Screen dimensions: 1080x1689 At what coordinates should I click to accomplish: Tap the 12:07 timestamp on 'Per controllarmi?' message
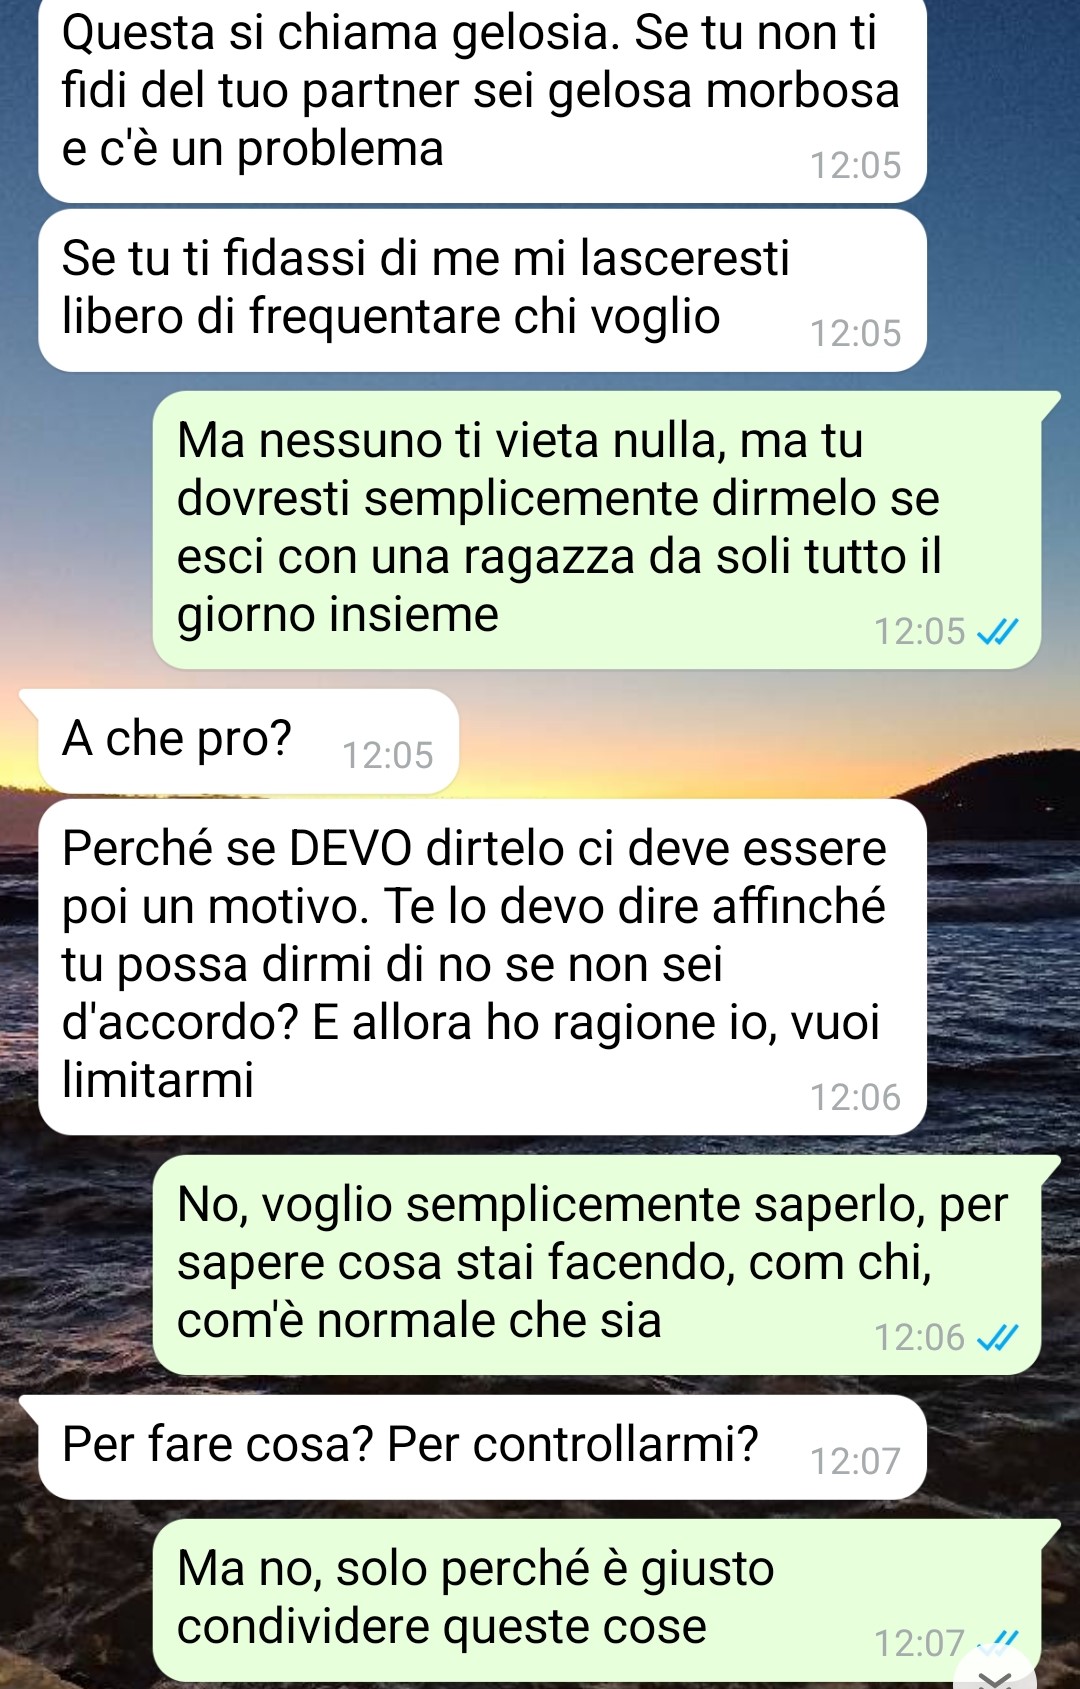click(x=855, y=1461)
